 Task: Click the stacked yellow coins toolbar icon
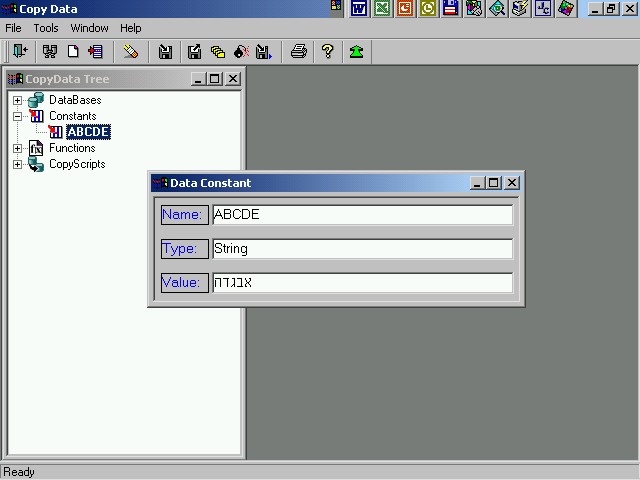(x=218, y=52)
